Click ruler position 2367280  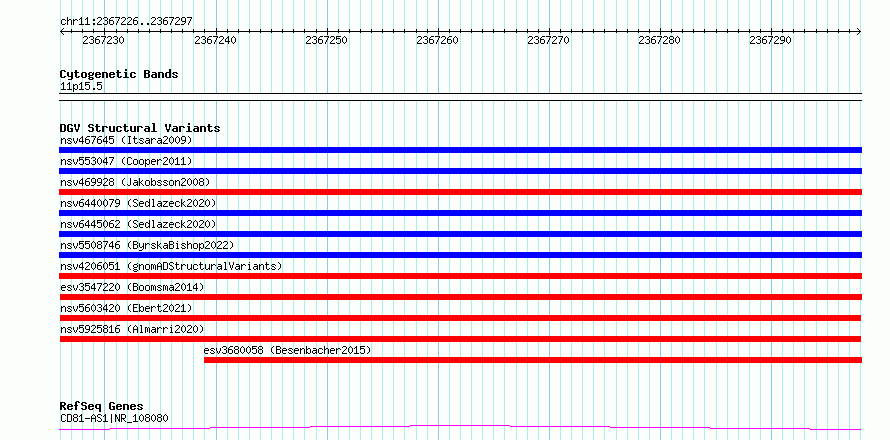click(x=660, y=40)
